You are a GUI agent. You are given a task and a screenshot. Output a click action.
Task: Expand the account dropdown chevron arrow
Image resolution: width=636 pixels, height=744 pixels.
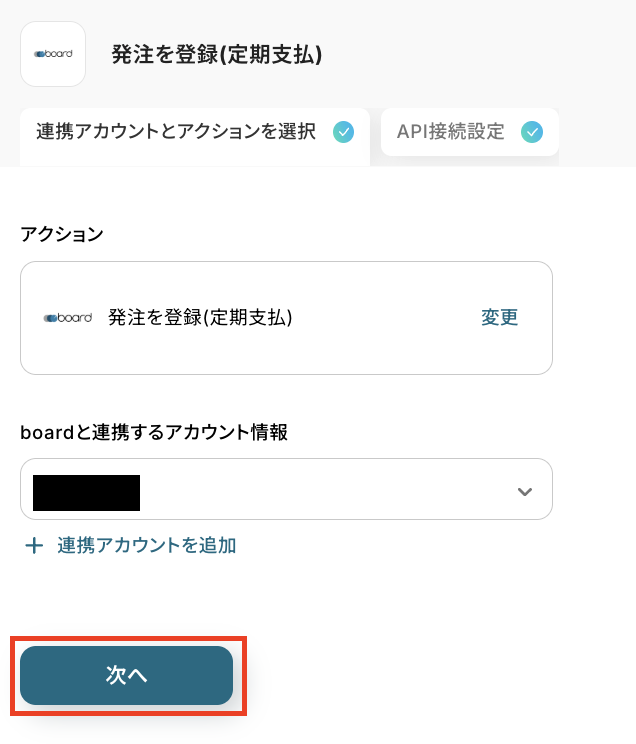click(x=524, y=491)
